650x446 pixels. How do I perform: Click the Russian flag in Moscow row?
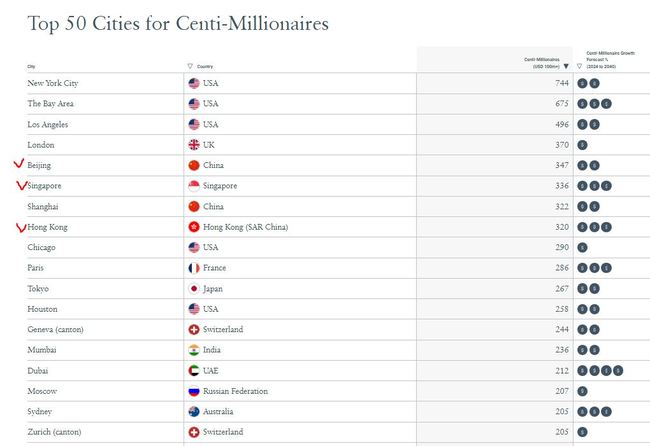[x=194, y=391]
